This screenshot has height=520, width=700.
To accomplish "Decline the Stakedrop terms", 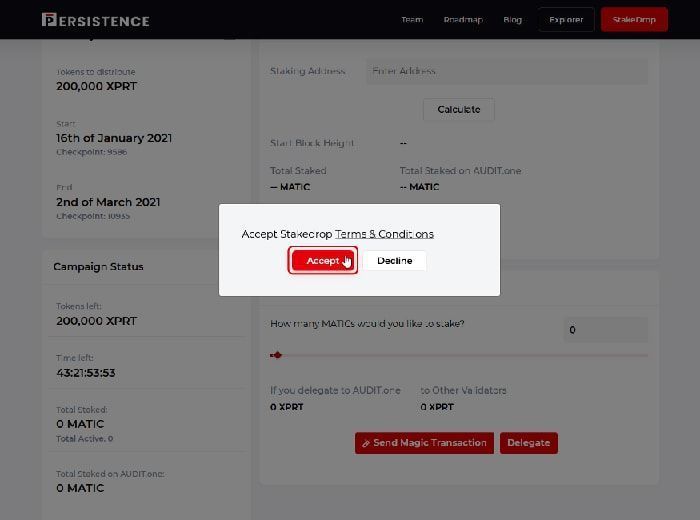I will [395, 260].
